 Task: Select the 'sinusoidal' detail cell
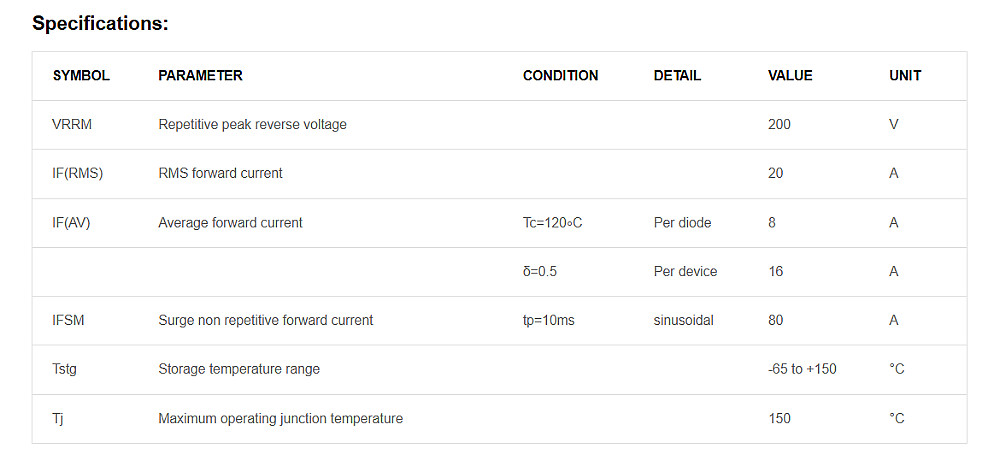coord(683,321)
